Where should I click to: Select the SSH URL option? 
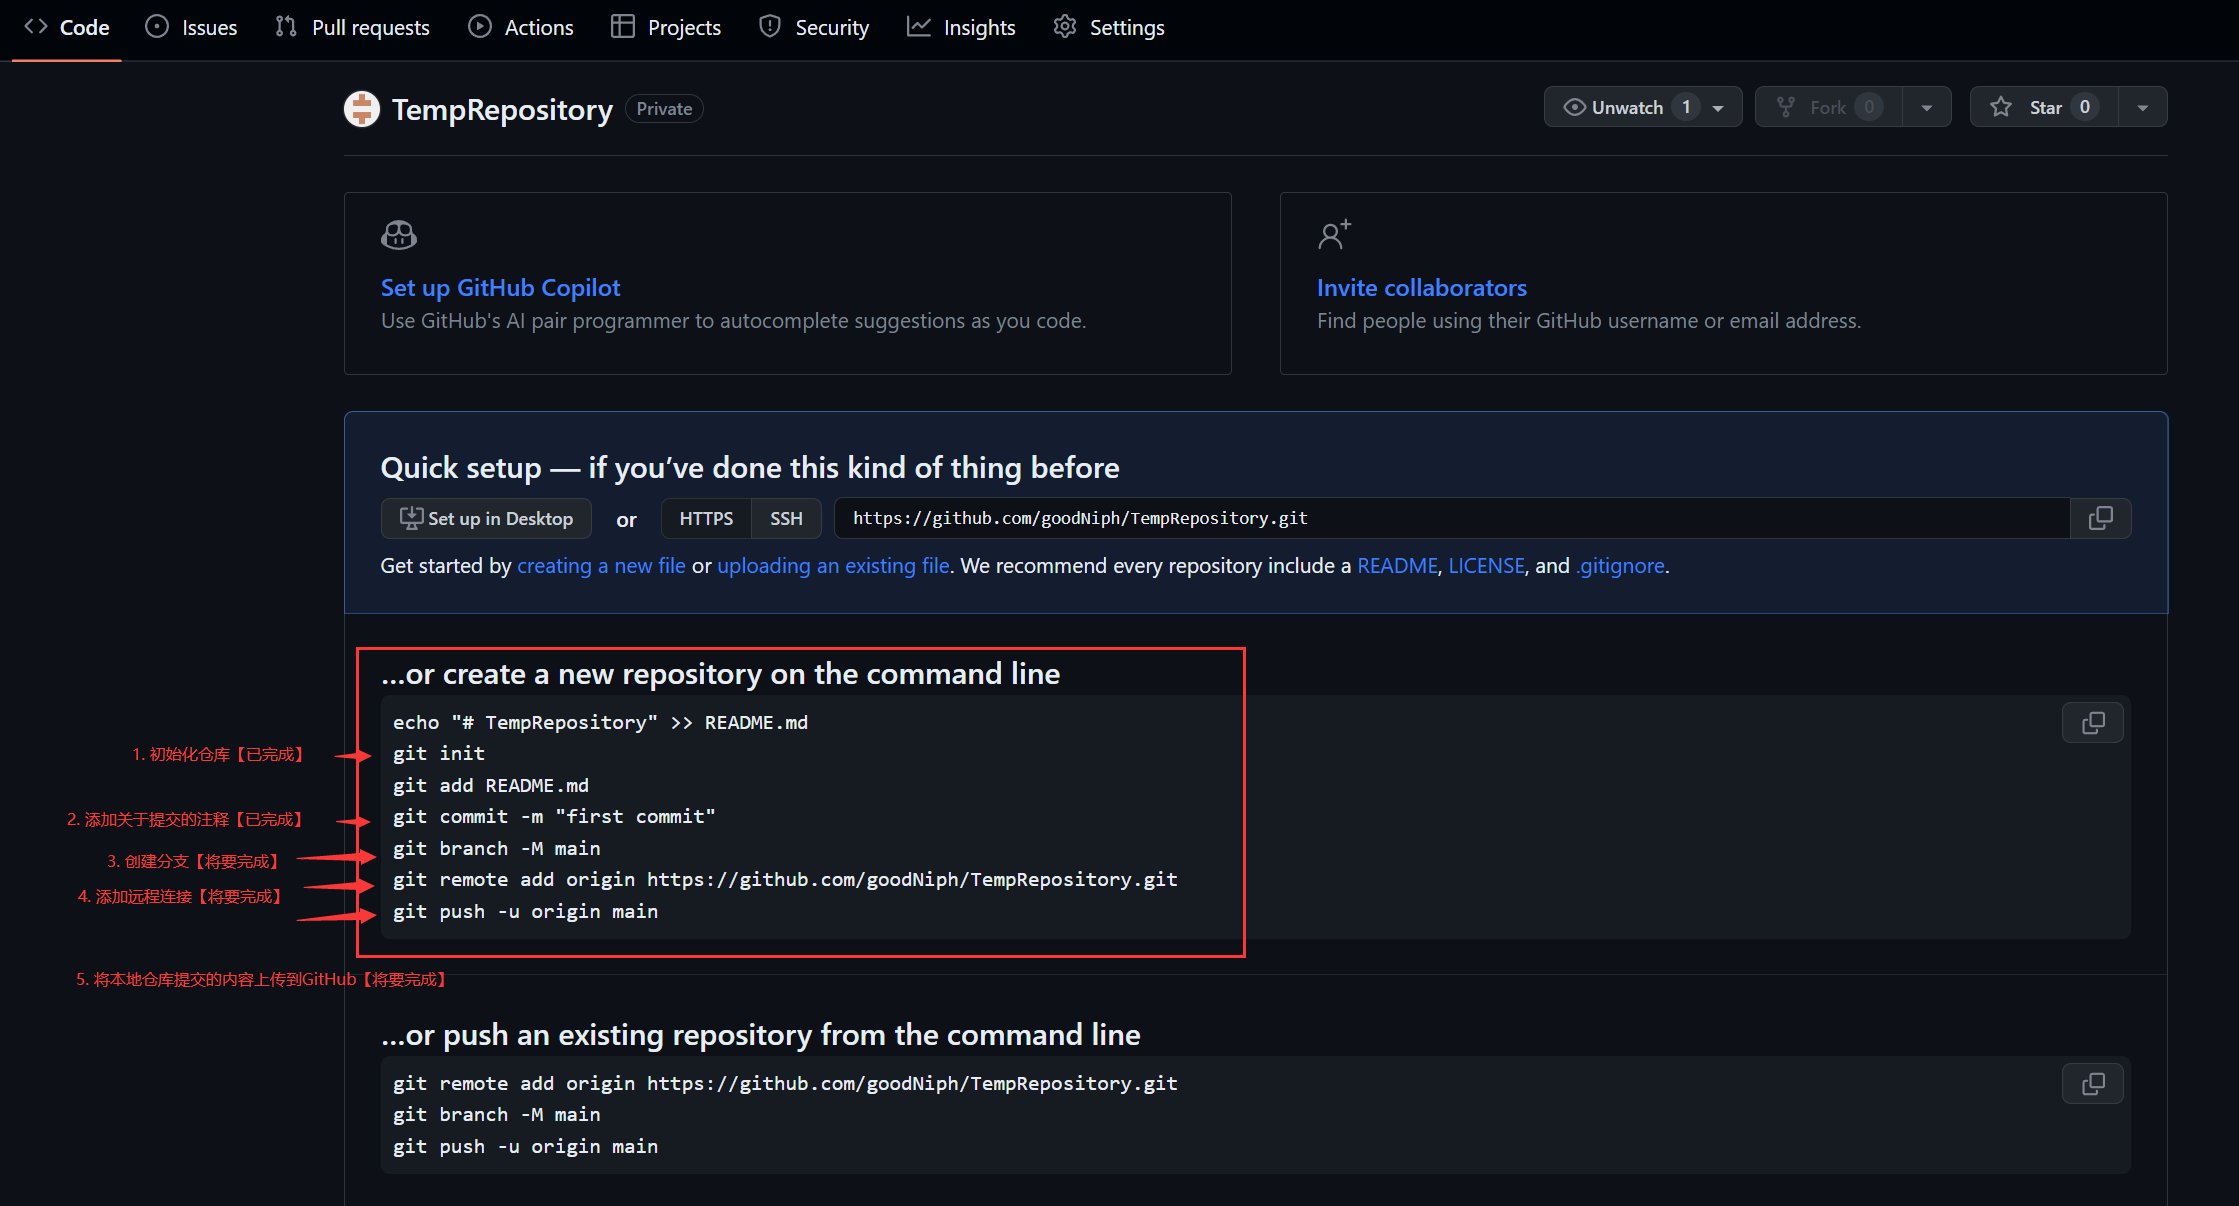pyautogui.click(x=786, y=518)
